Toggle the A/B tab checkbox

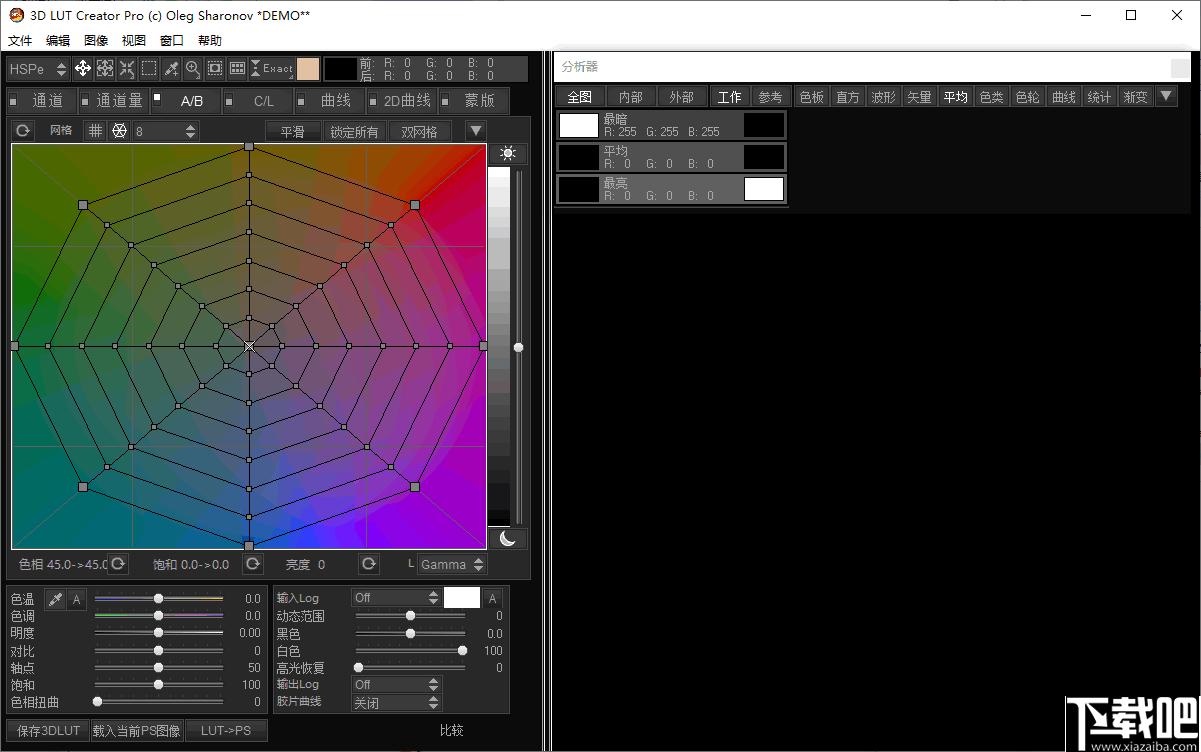click(x=158, y=97)
